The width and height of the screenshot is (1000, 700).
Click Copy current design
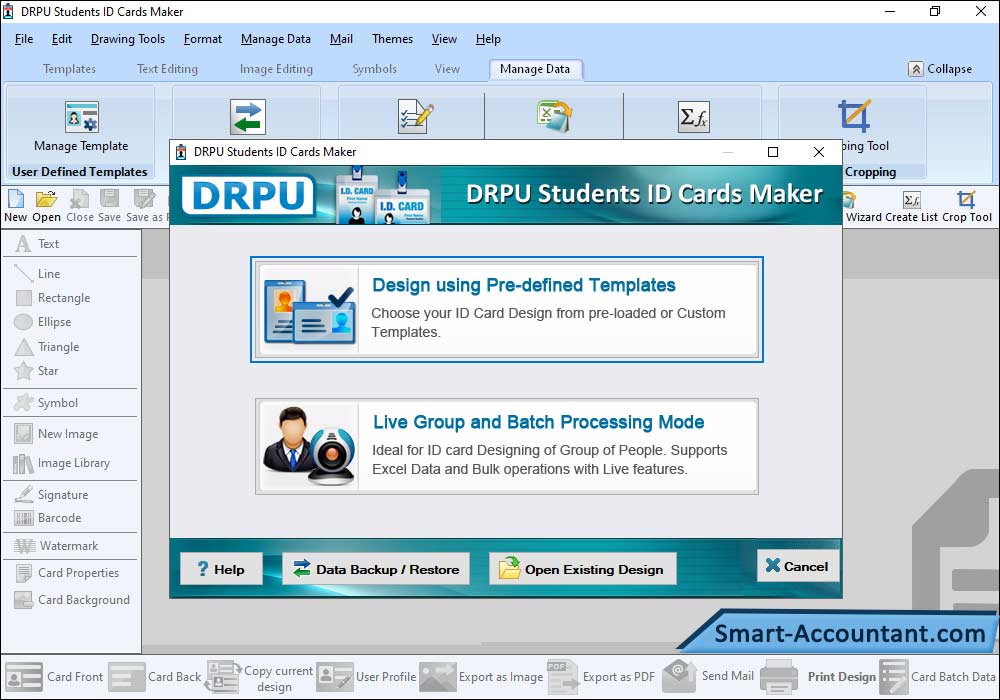click(x=260, y=677)
